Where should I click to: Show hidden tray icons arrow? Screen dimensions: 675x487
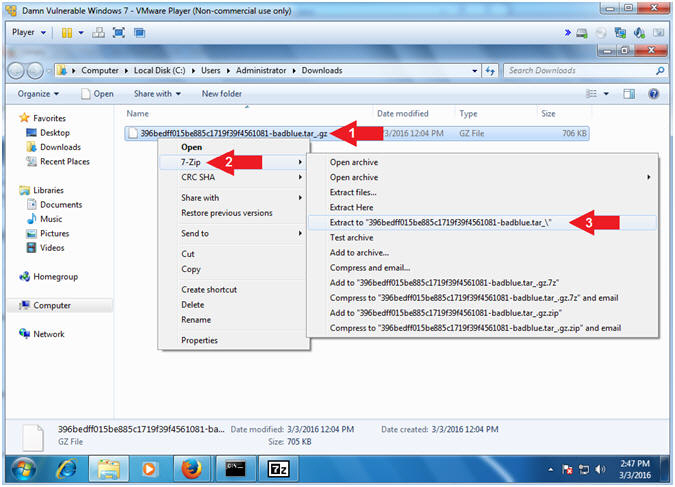(x=551, y=470)
